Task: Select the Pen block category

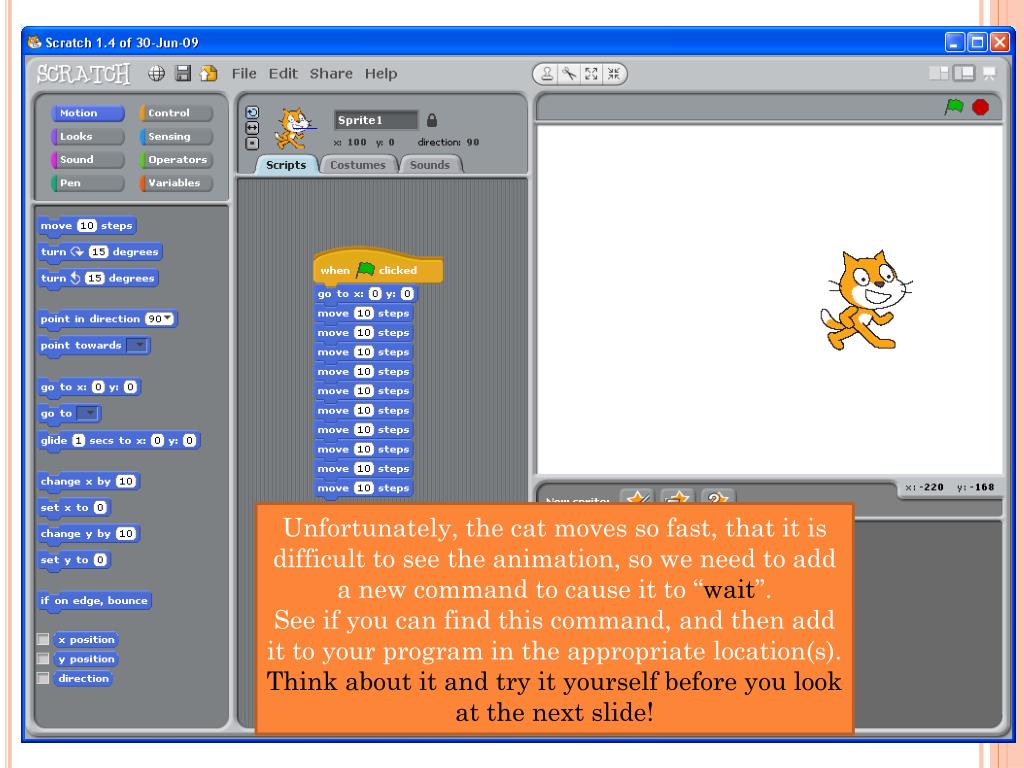Action: [88, 183]
